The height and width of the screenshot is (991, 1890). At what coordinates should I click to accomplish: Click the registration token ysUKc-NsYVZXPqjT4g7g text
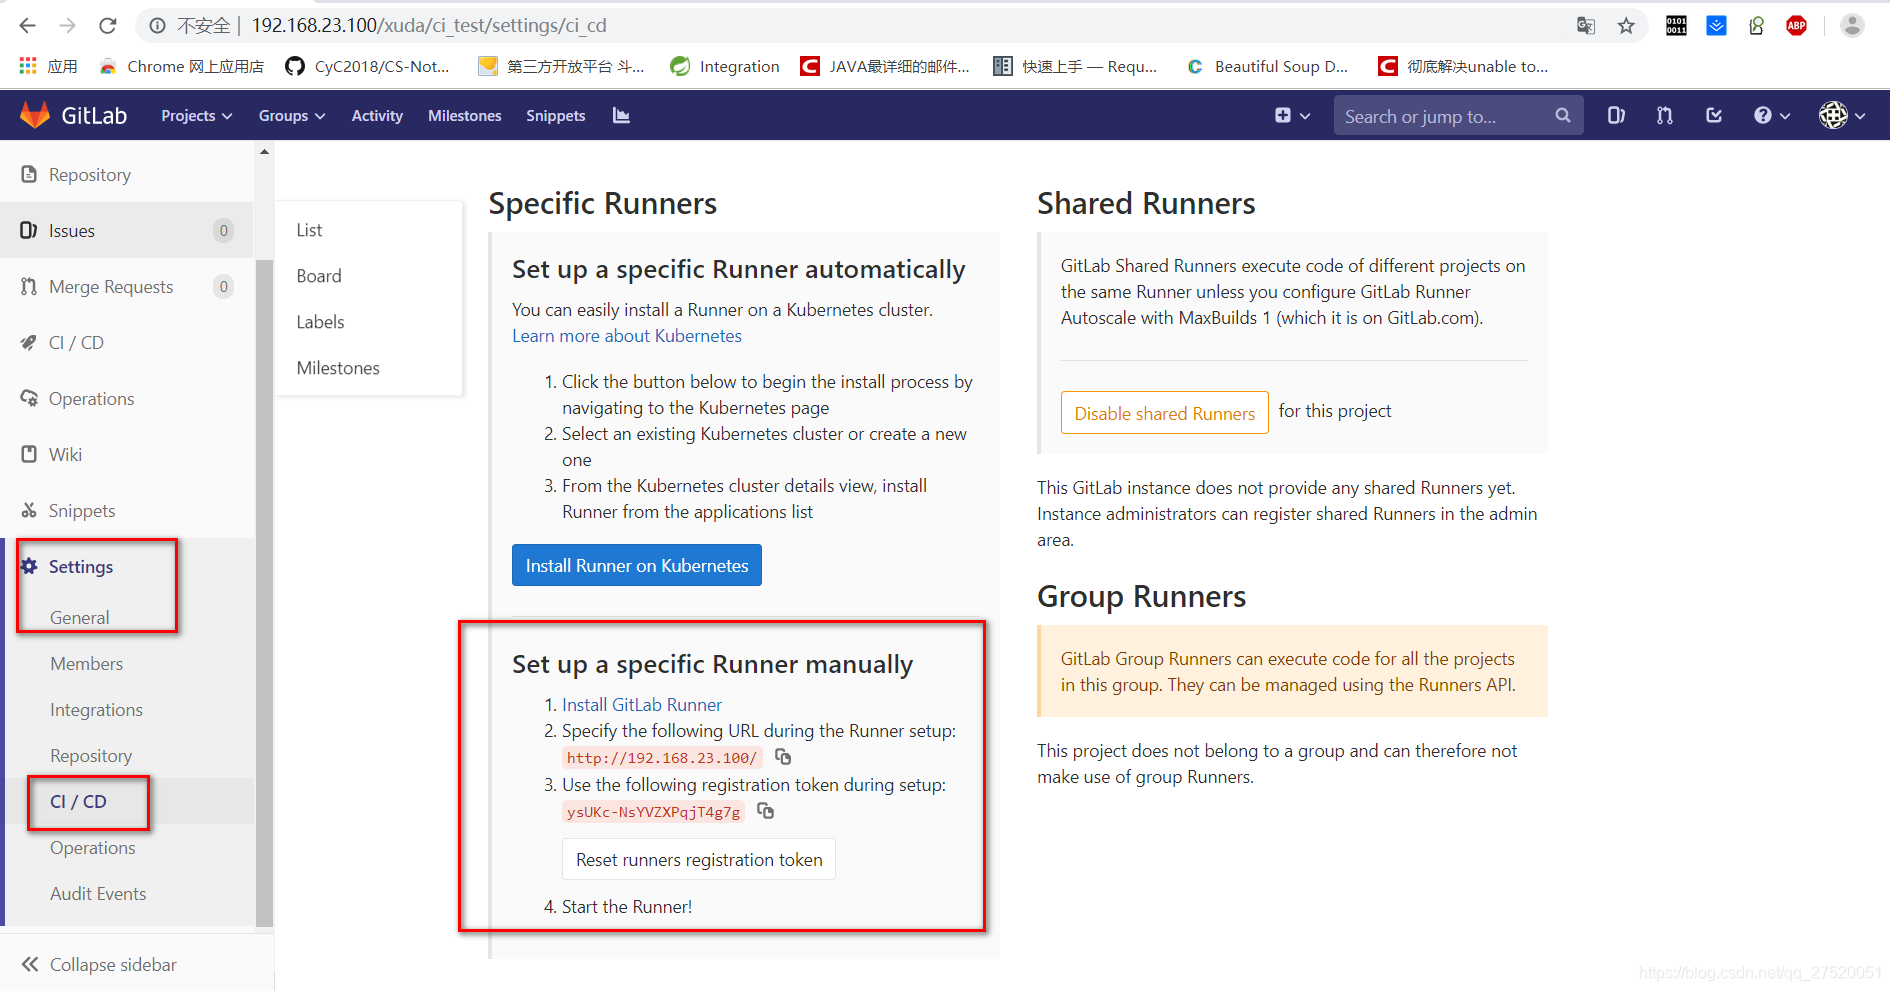point(654,812)
